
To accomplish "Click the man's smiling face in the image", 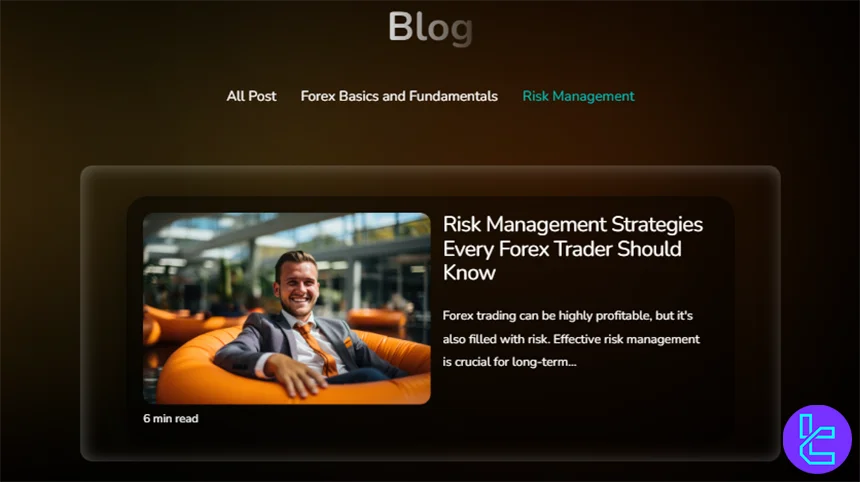I will pos(297,288).
